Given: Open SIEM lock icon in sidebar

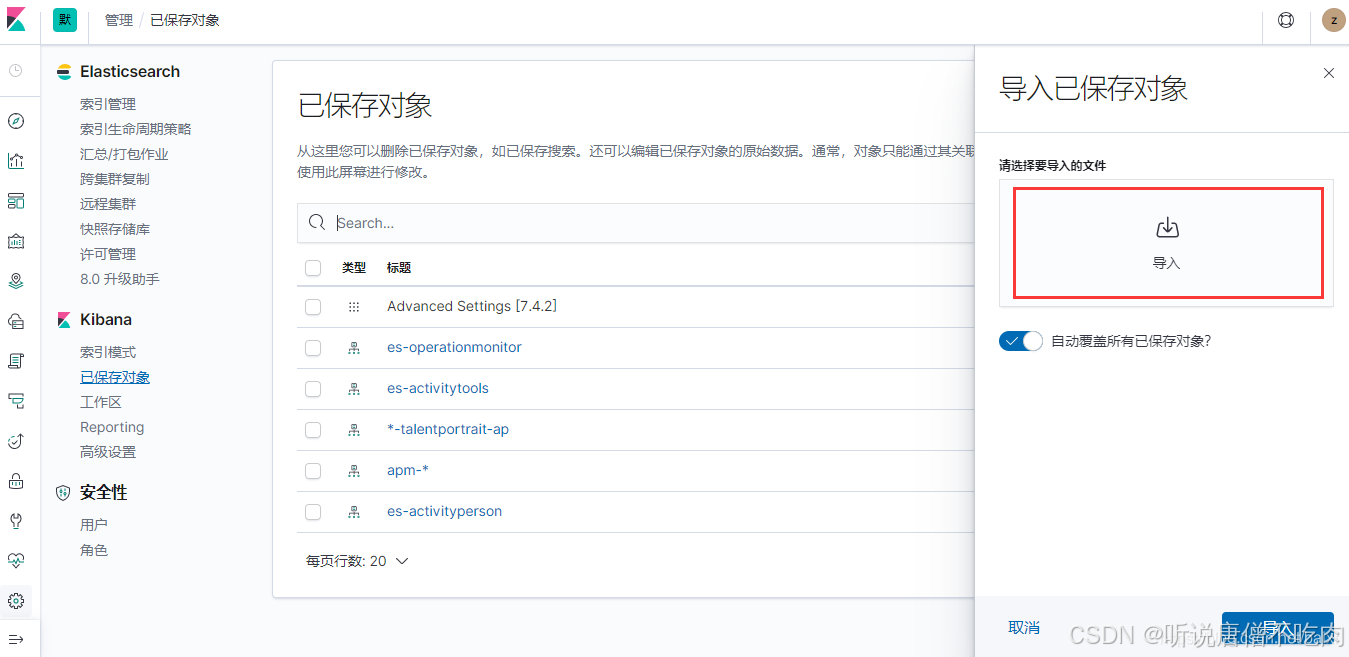Looking at the screenshot, I should coord(16,481).
